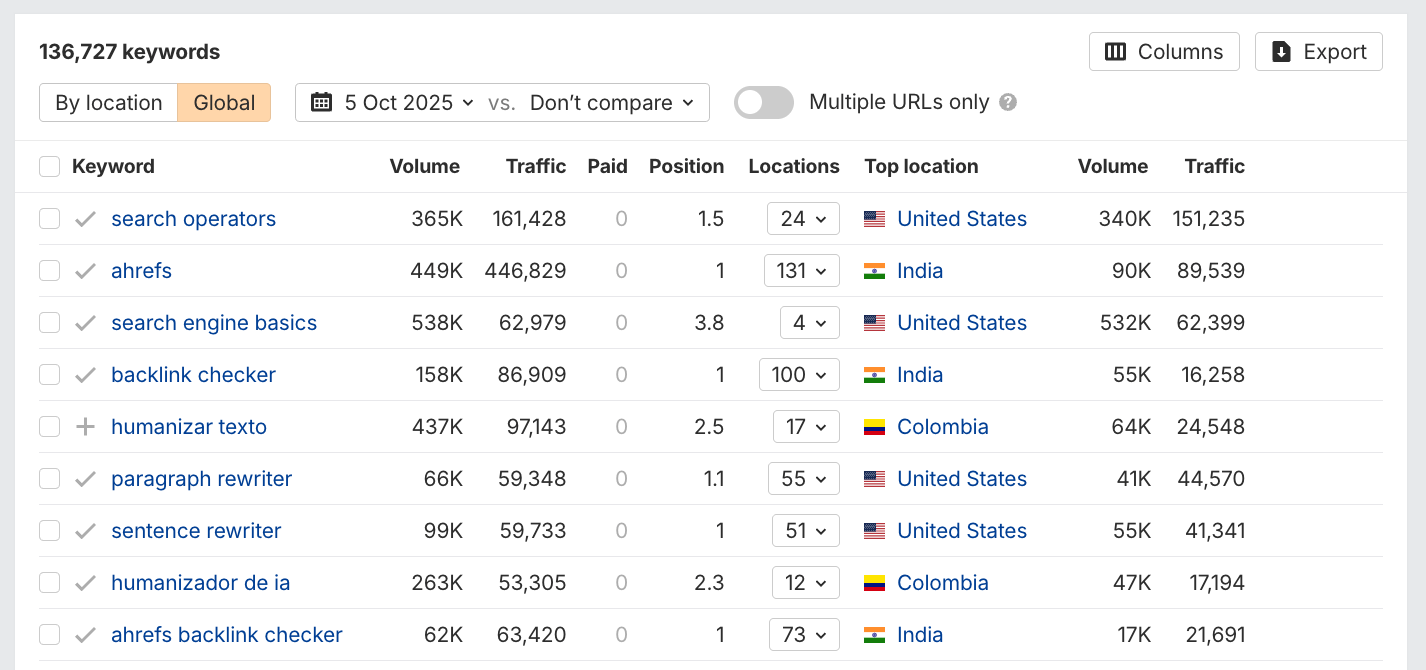Enable the Multiple URLs only toggle
This screenshot has height=670, width=1426.
(763, 102)
